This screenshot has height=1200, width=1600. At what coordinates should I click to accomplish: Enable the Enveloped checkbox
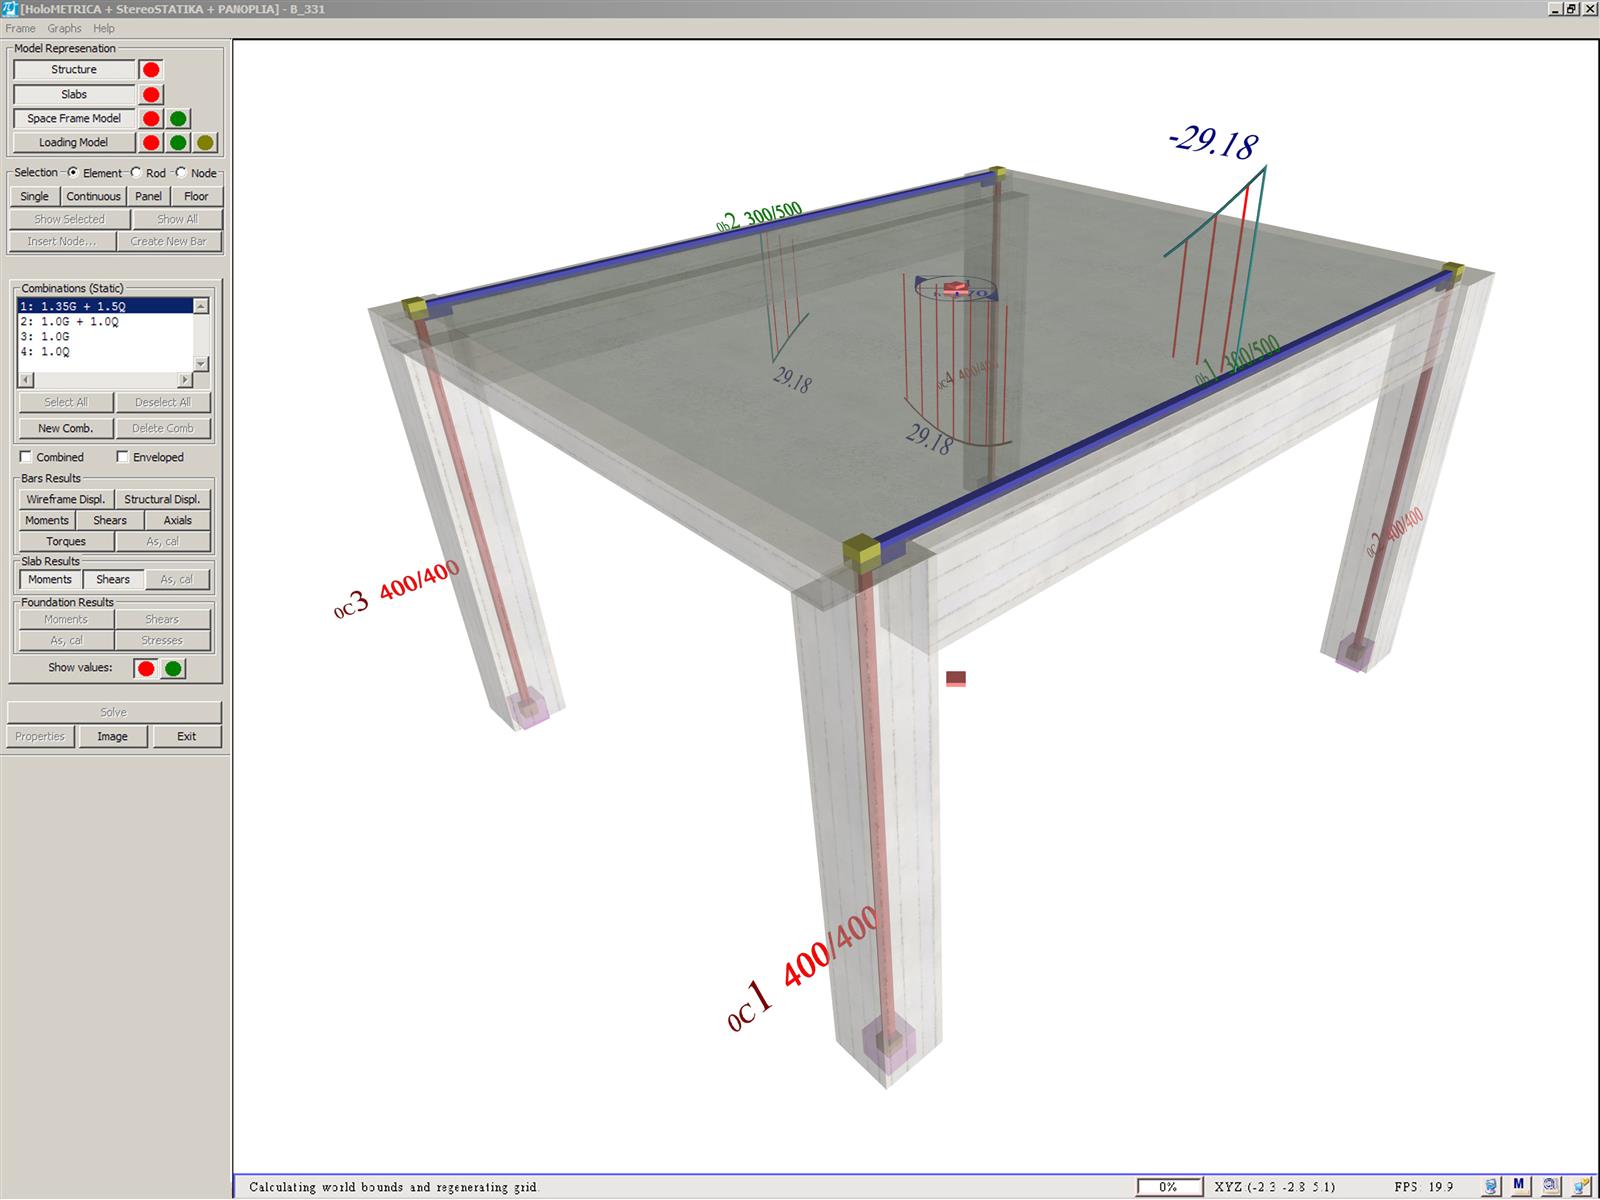click(122, 457)
